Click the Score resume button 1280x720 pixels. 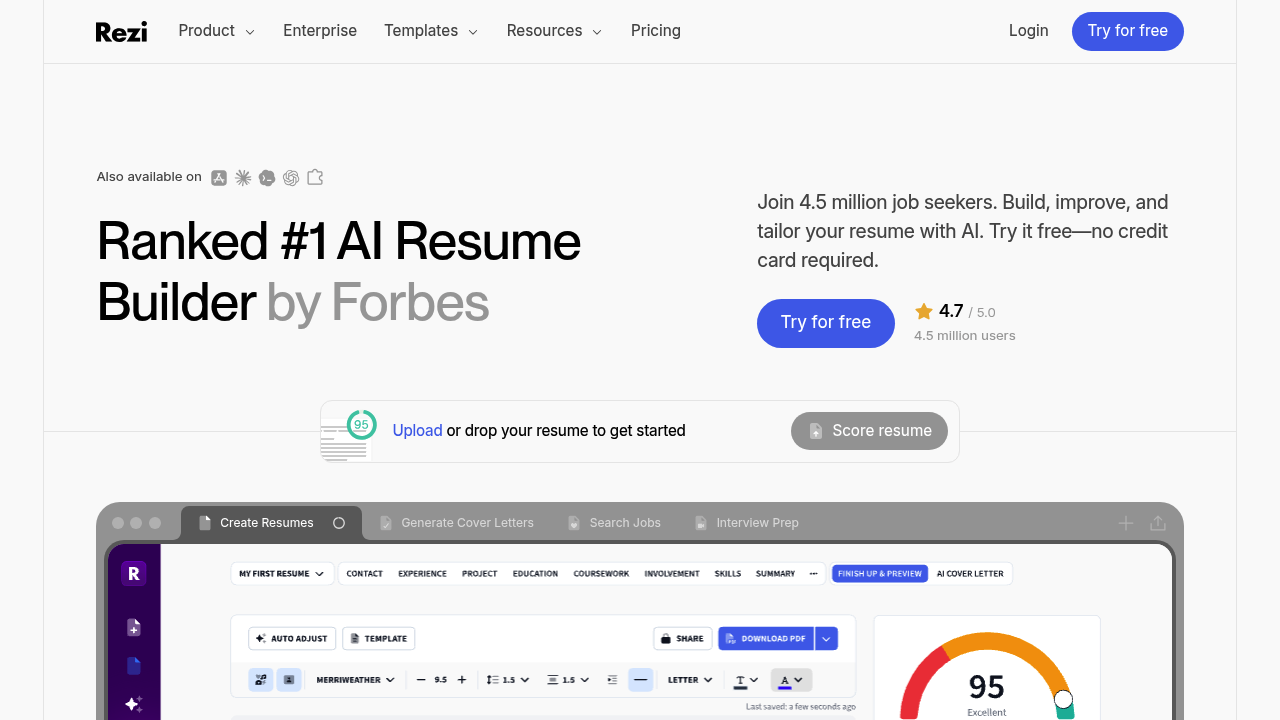coord(869,431)
